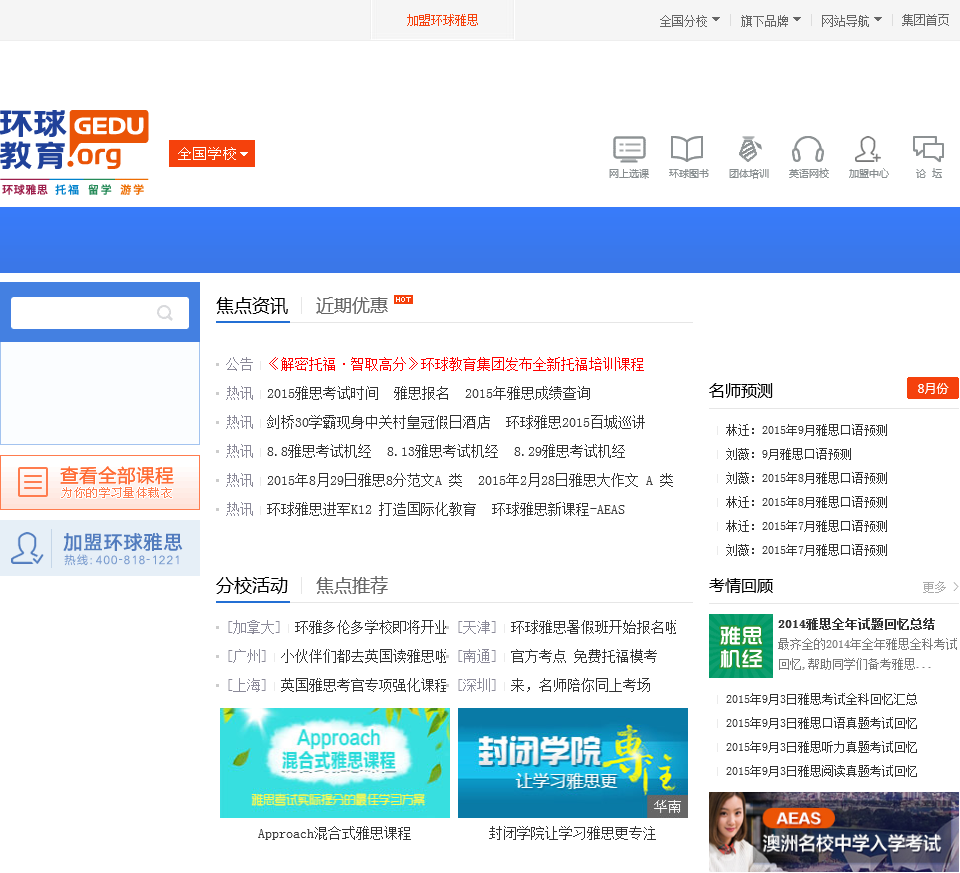The width and height of the screenshot is (960, 873).
Task: Open 官方考点 免费托福模考 link
Action: click(584, 656)
